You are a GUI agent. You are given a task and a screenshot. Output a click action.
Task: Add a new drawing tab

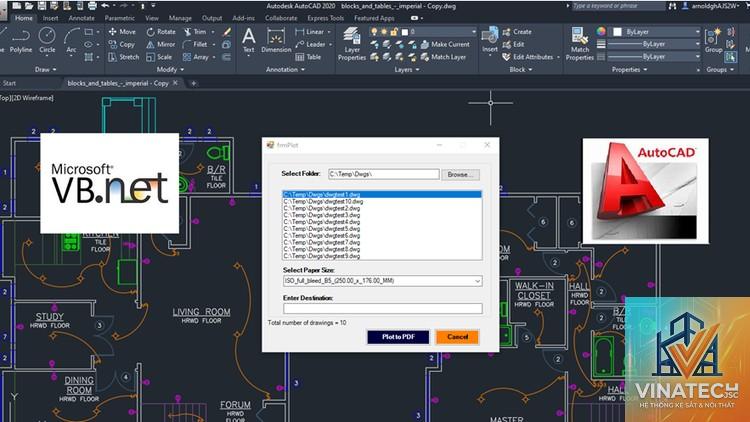click(194, 83)
